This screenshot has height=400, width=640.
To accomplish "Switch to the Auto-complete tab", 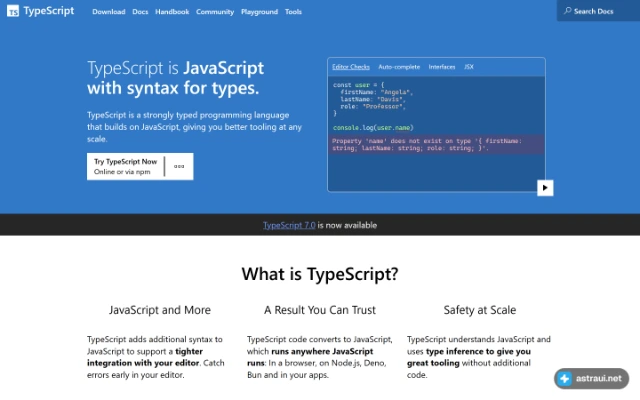I will click(x=399, y=67).
